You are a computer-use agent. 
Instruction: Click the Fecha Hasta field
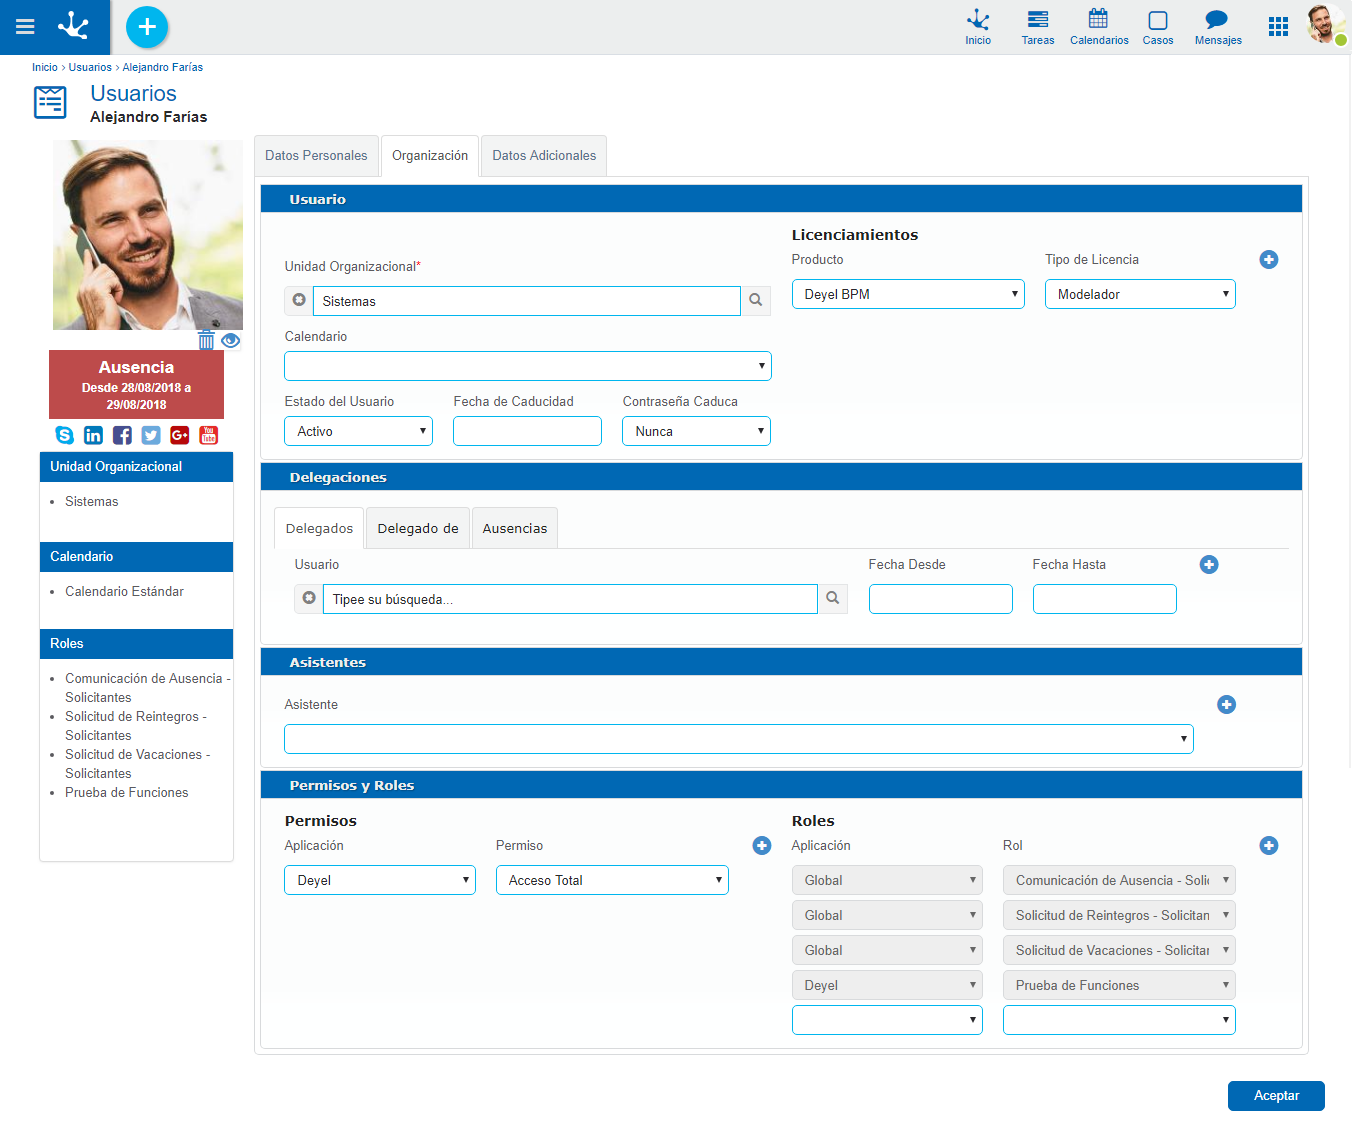click(x=1105, y=599)
